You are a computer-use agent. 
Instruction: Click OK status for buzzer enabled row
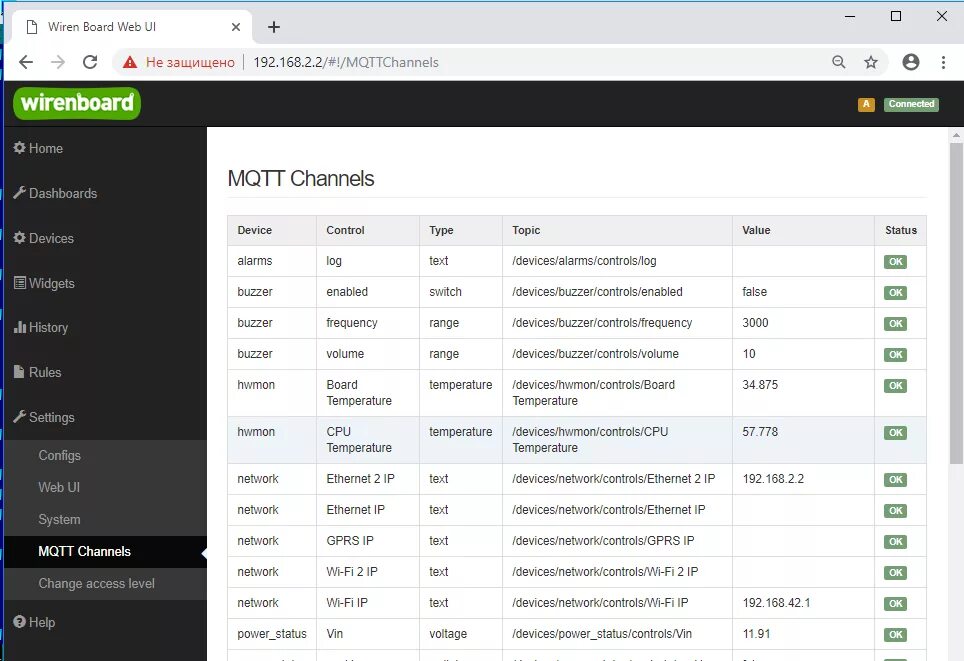coord(895,293)
